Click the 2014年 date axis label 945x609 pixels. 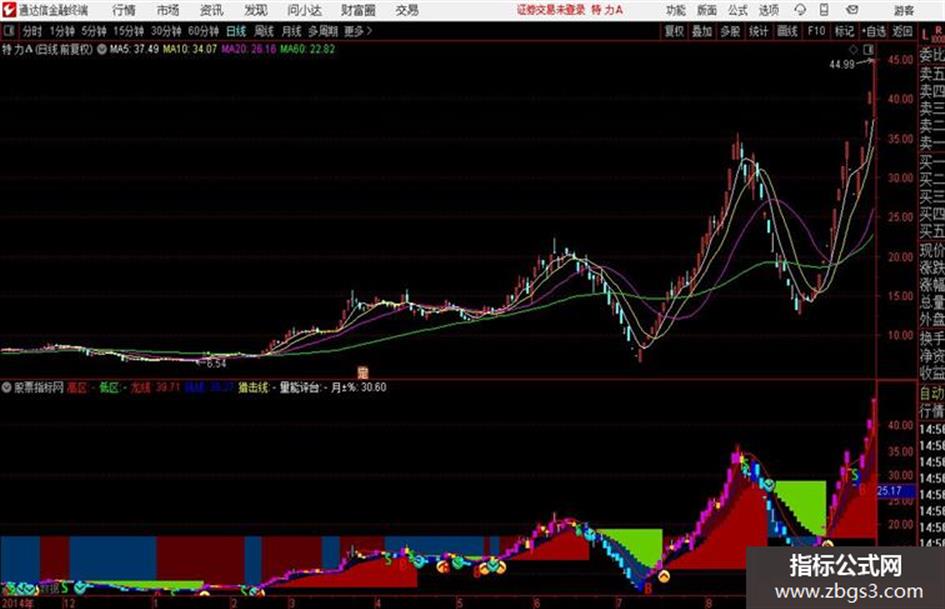point(18,603)
